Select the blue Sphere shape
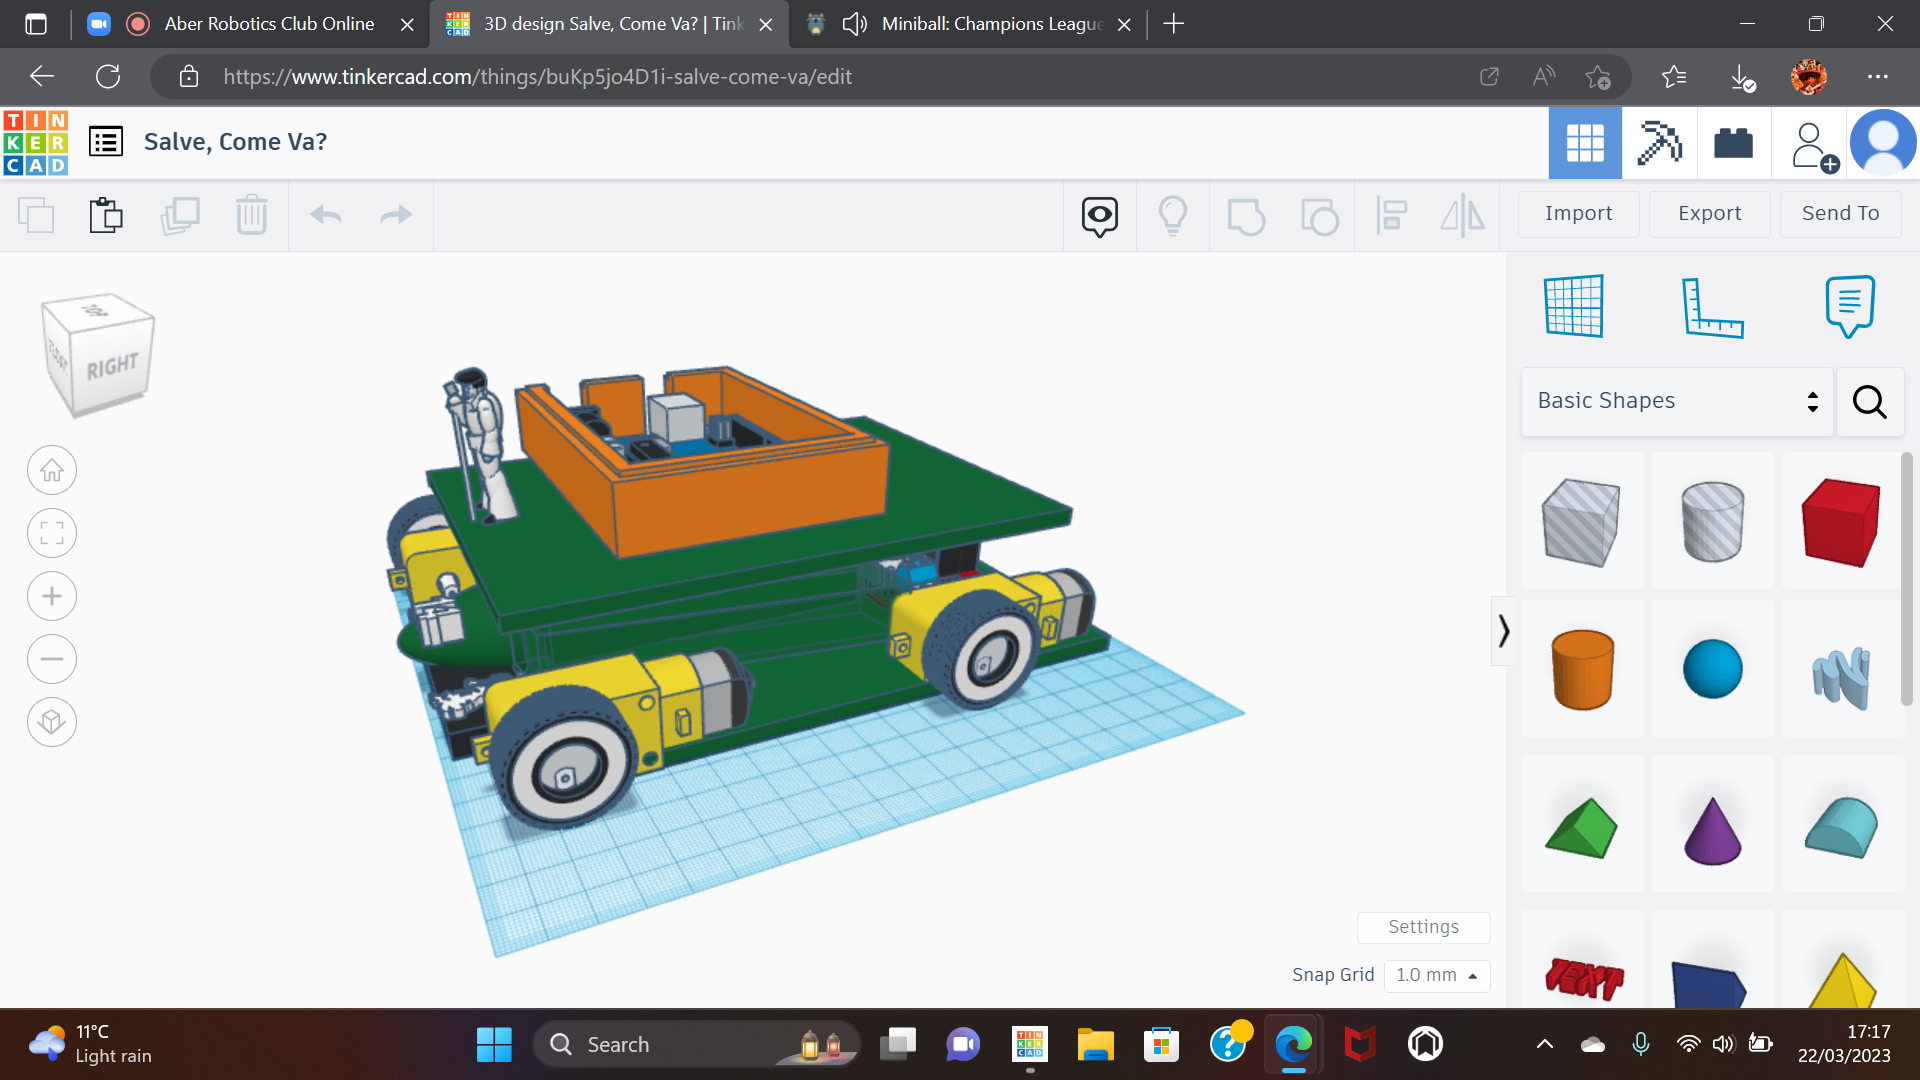Image resolution: width=1920 pixels, height=1080 pixels. point(1712,669)
